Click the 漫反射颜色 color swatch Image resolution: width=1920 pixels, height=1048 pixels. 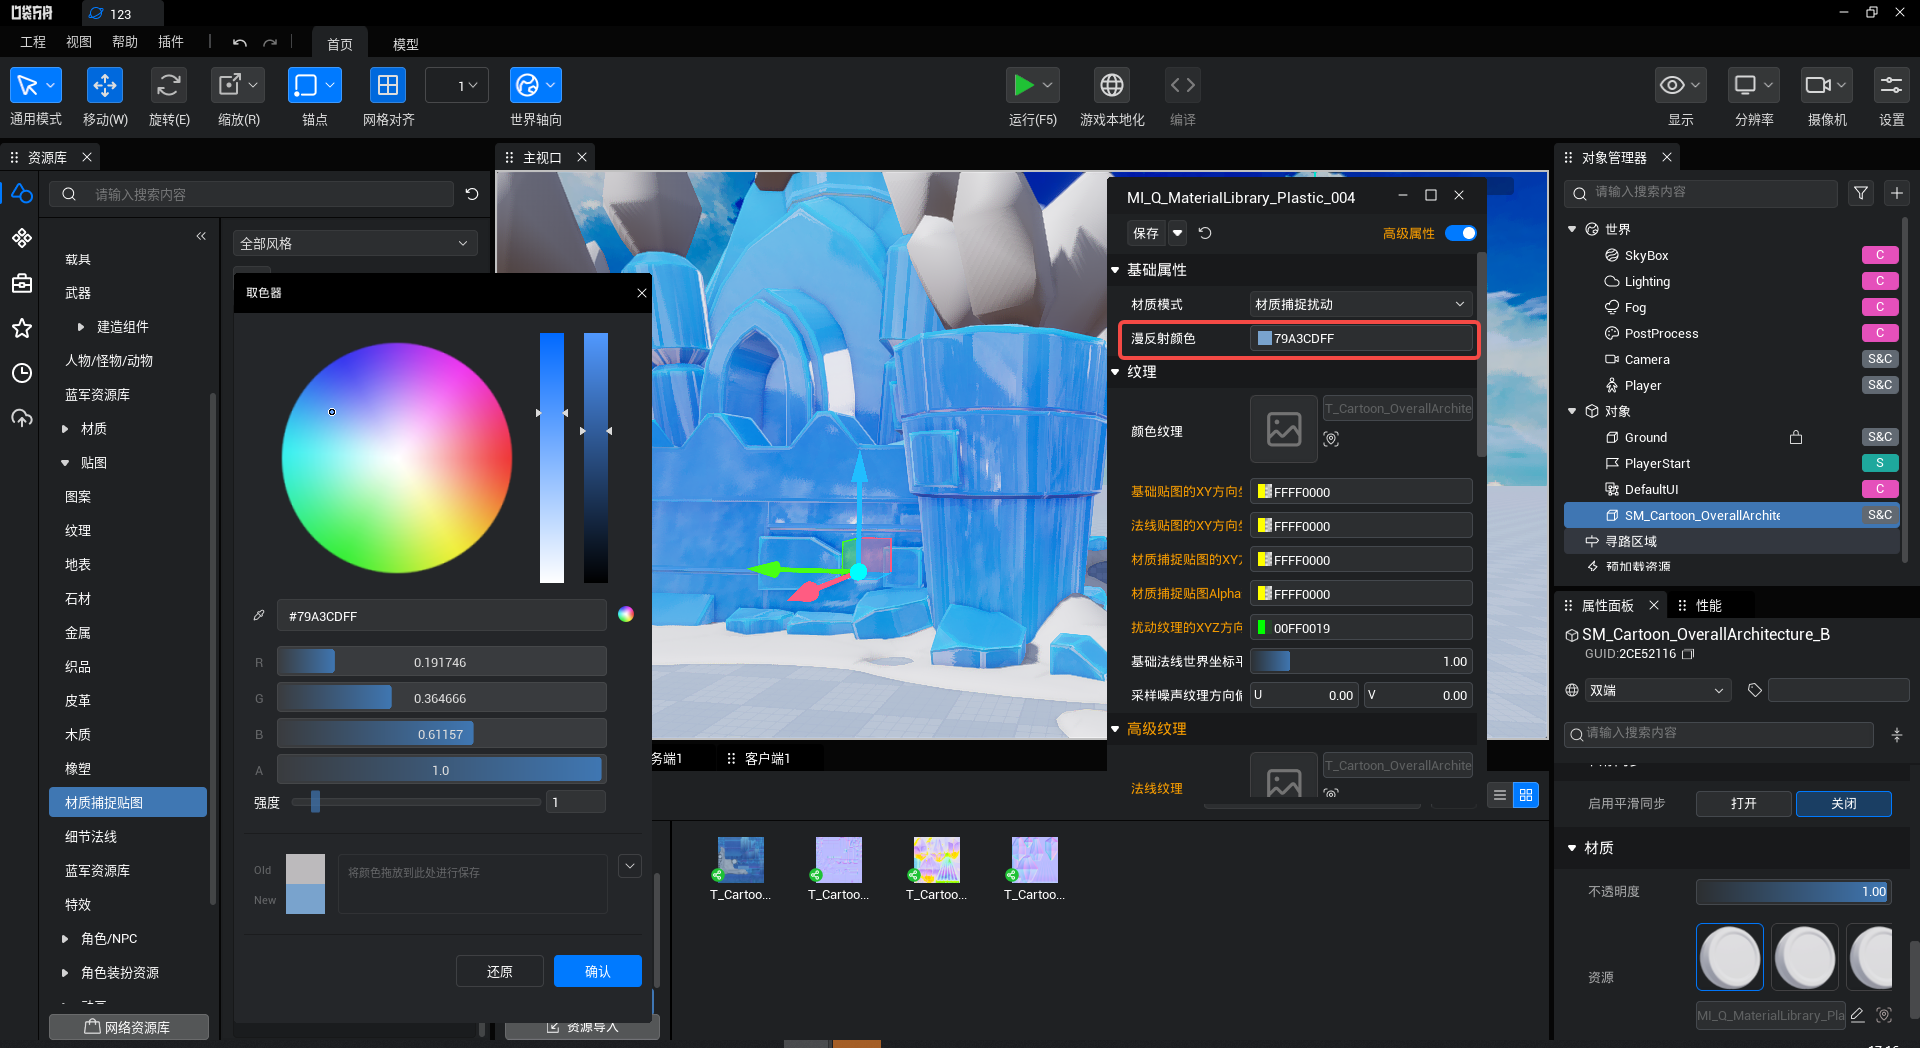click(x=1265, y=338)
